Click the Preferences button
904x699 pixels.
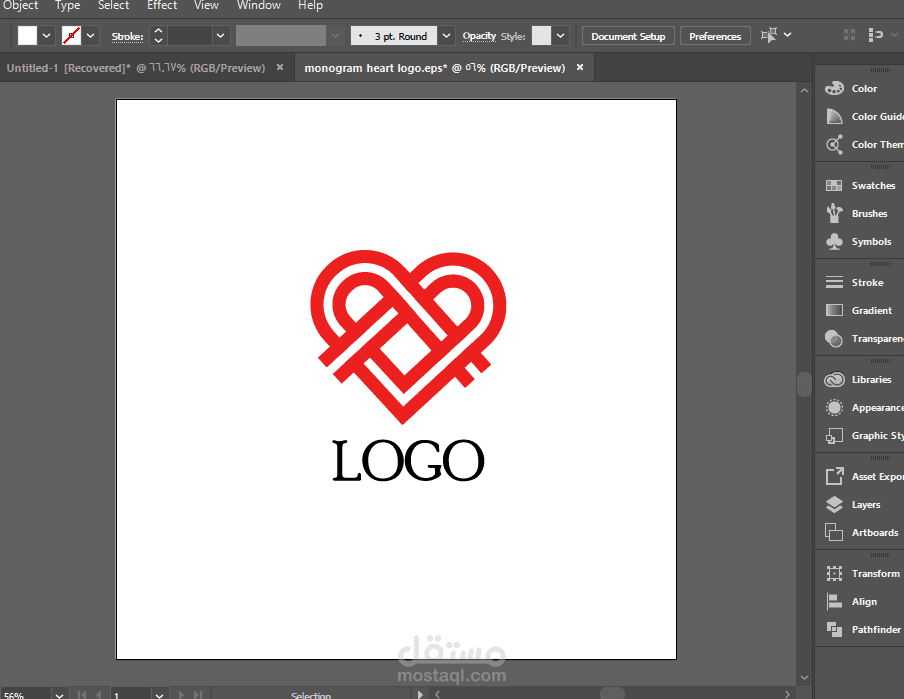[715, 35]
